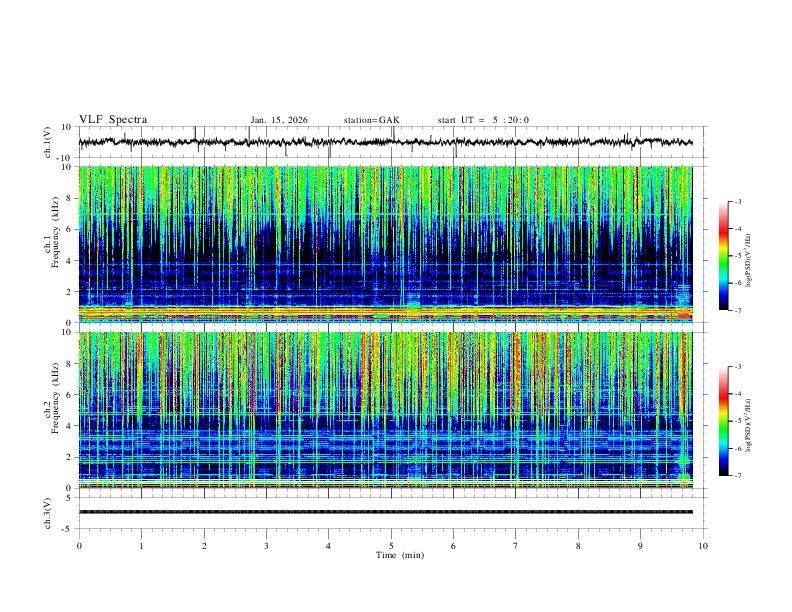792x612 pixels.
Task: Click the ch.2 color bar tick "-5"
Action: click(x=738, y=421)
